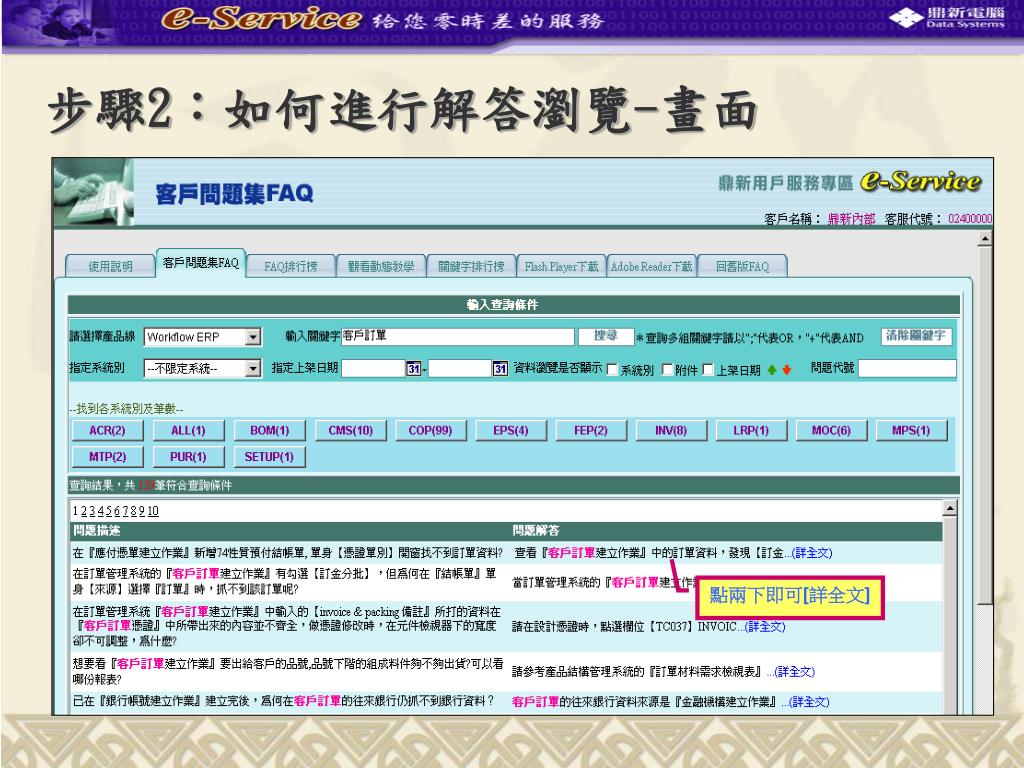
Task: Focus the end date input field
Action: [460, 368]
